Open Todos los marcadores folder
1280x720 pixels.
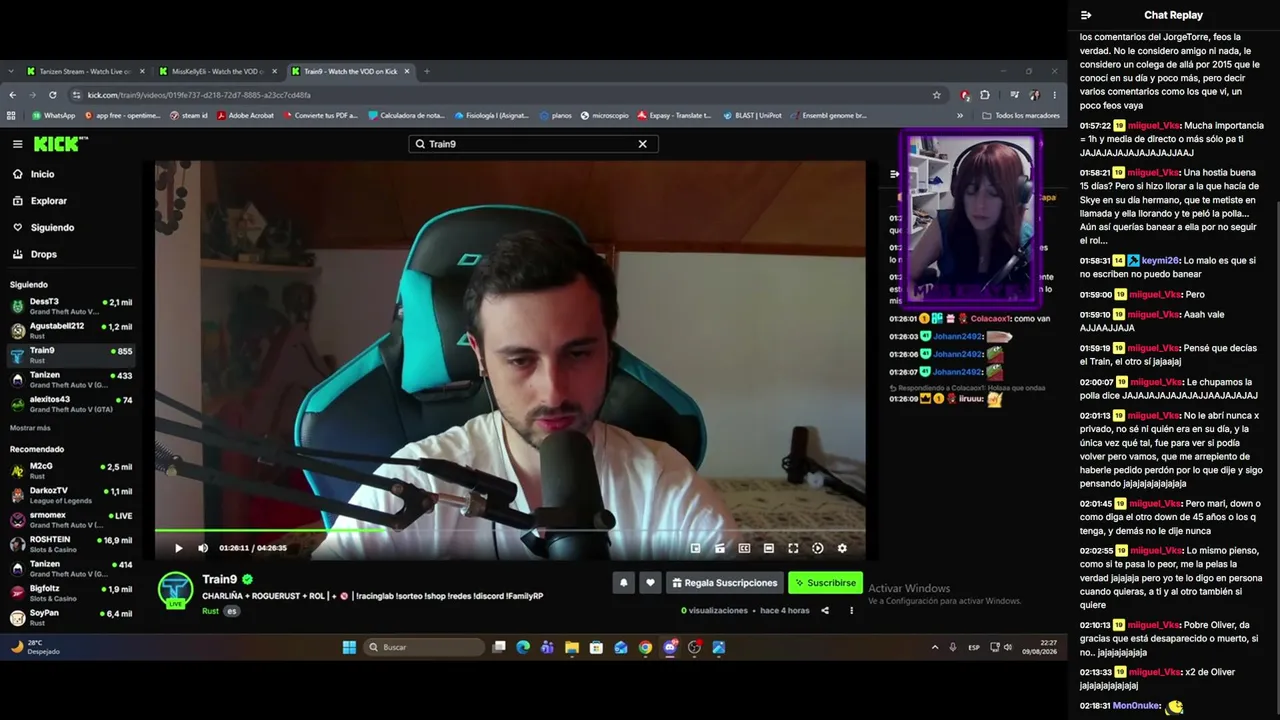[1020, 115]
